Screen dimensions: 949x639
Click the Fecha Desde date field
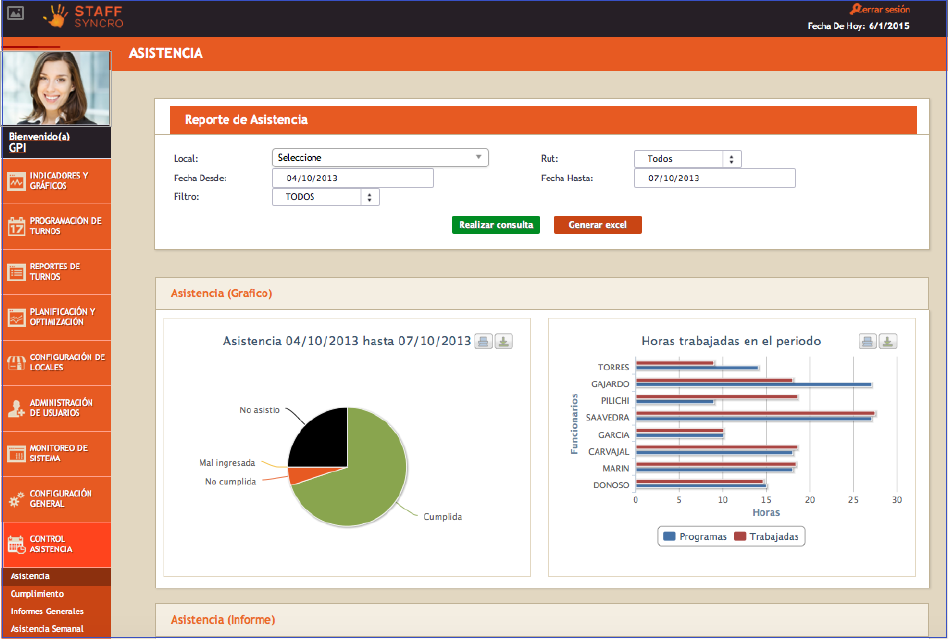pos(352,178)
